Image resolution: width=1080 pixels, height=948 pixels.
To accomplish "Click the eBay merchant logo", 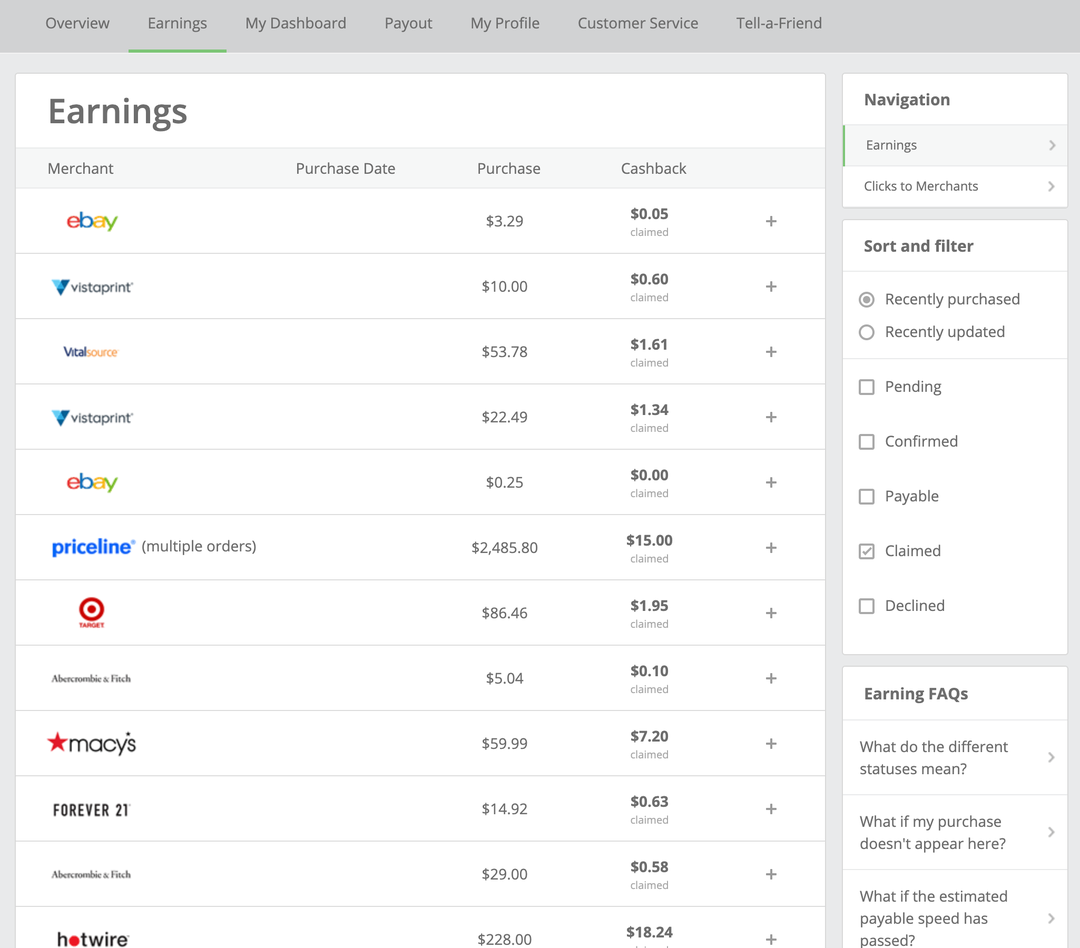I will point(92,221).
